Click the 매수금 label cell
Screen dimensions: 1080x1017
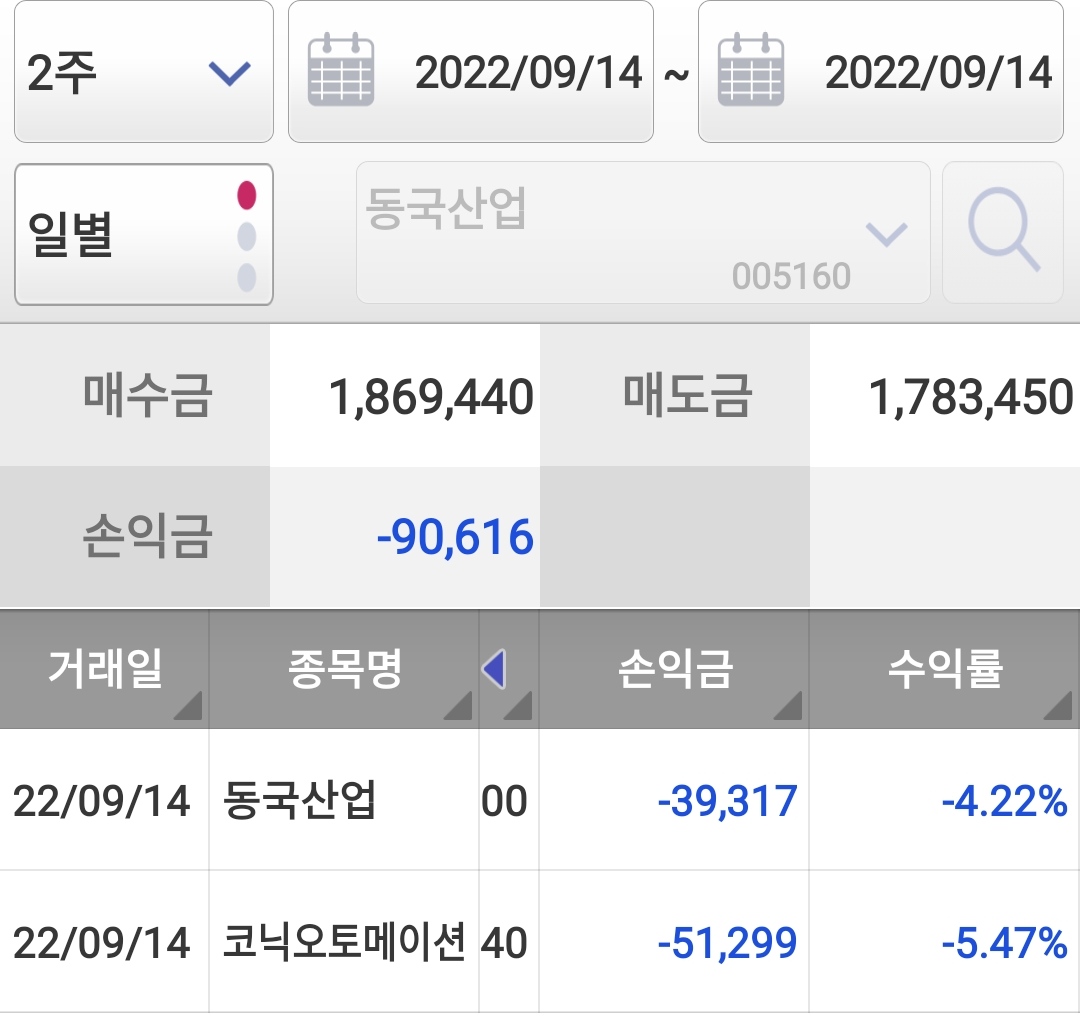pyautogui.click(x=135, y=395)
